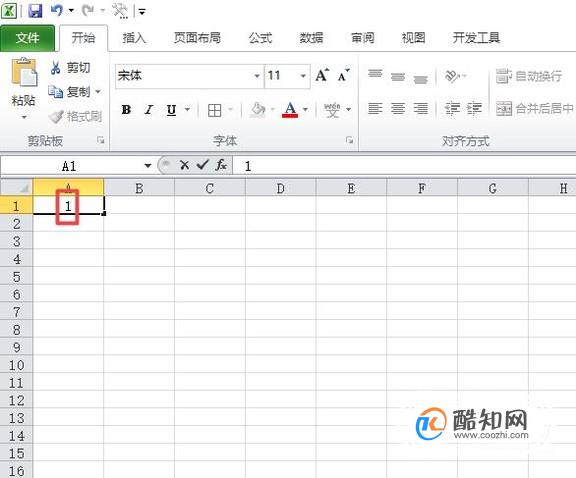Click Merge and Center (合并后居中)
Screen dimensions: 576x478
(x=534, y=108)
